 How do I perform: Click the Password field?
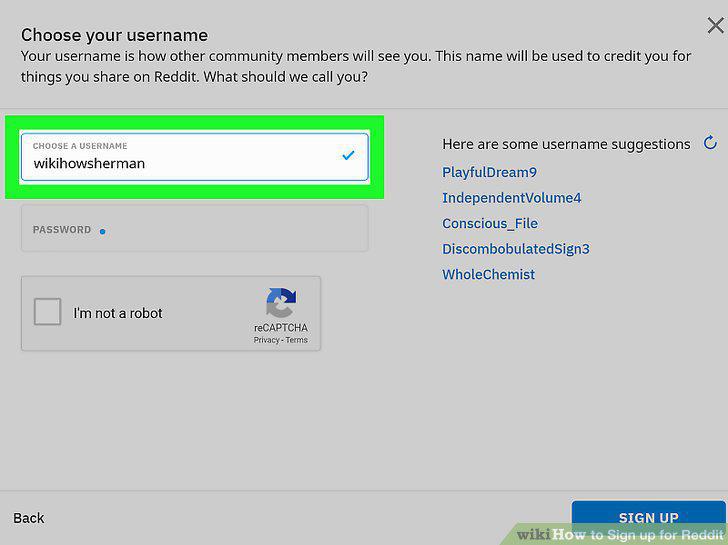pos(195,228)
